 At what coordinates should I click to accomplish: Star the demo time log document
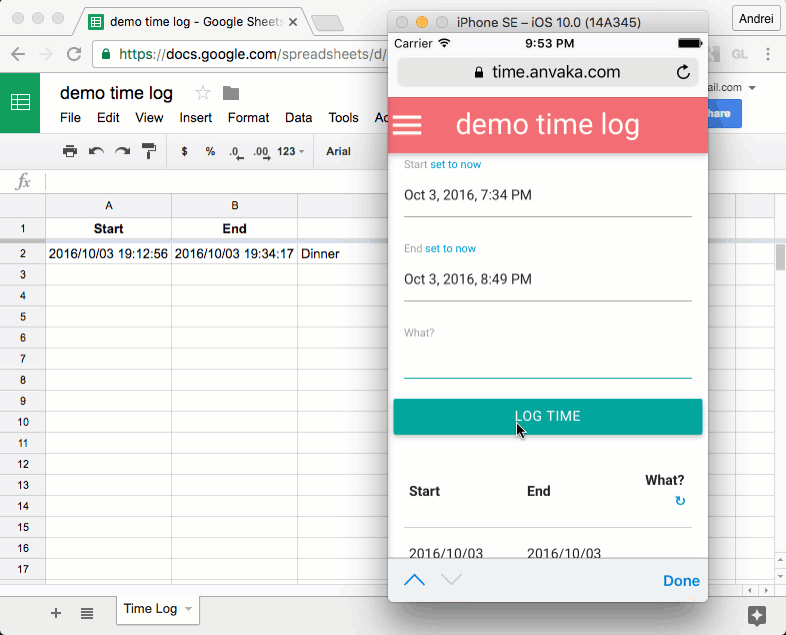[x=203, y=93]
